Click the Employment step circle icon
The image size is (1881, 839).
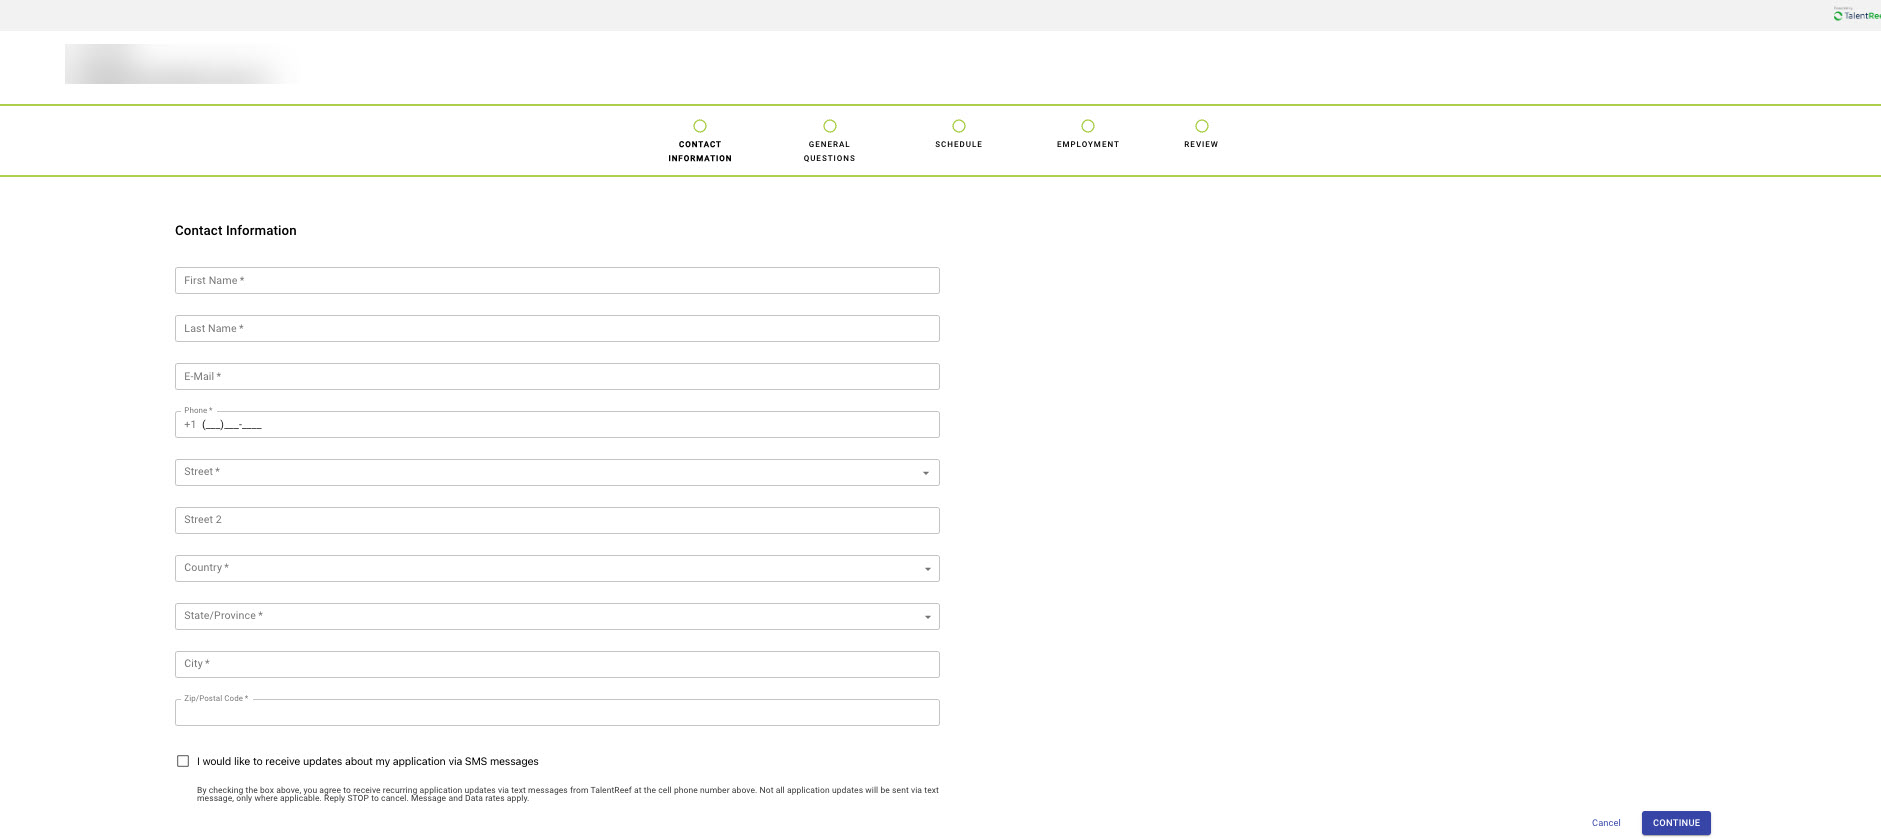tap(1087, 126)
